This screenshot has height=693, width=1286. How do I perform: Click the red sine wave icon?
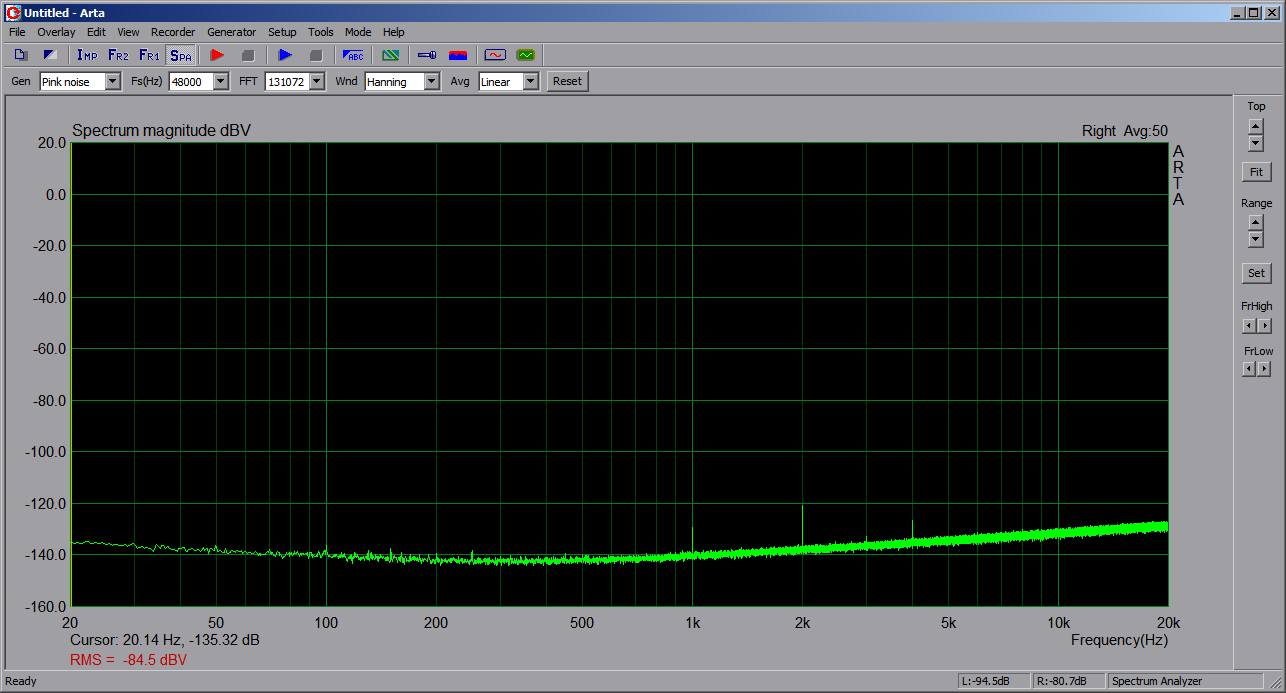[x=494, y=55]
